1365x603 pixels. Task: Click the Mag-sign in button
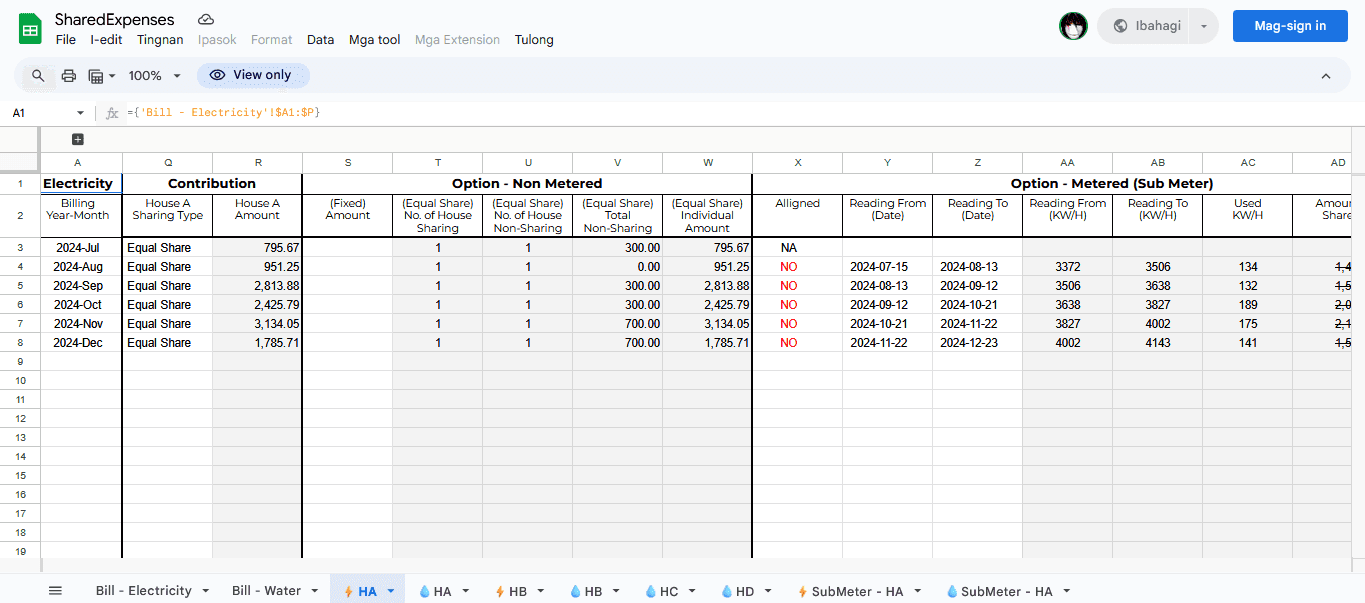1289,26
